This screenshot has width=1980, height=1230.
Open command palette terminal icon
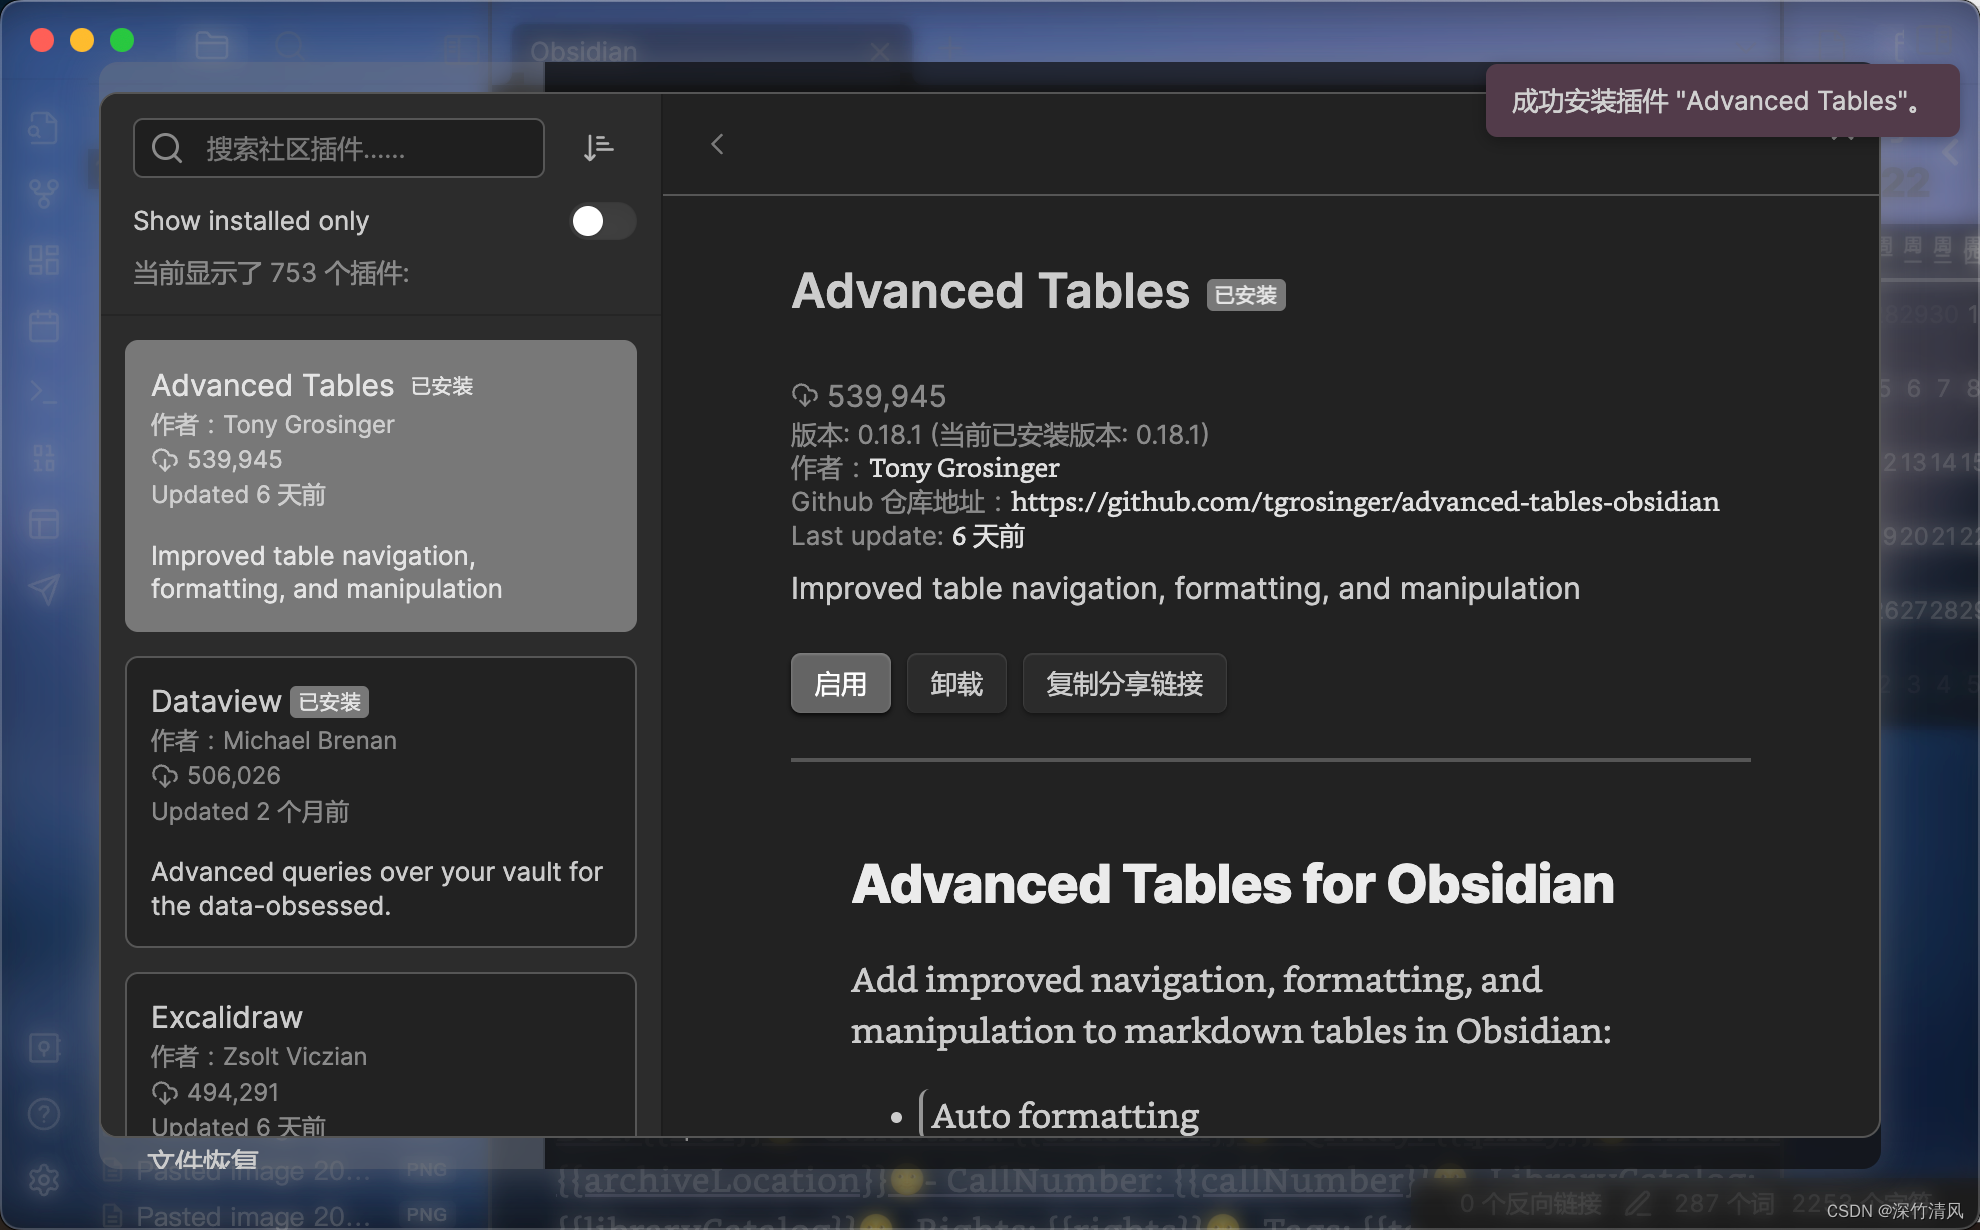[43, 391]
